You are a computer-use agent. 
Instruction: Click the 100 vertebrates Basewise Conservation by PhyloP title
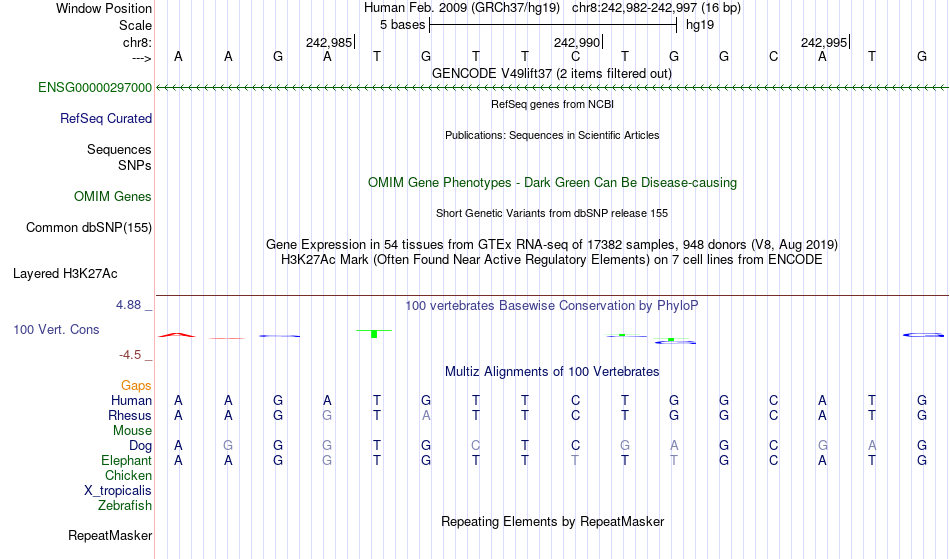pos(552,306)
